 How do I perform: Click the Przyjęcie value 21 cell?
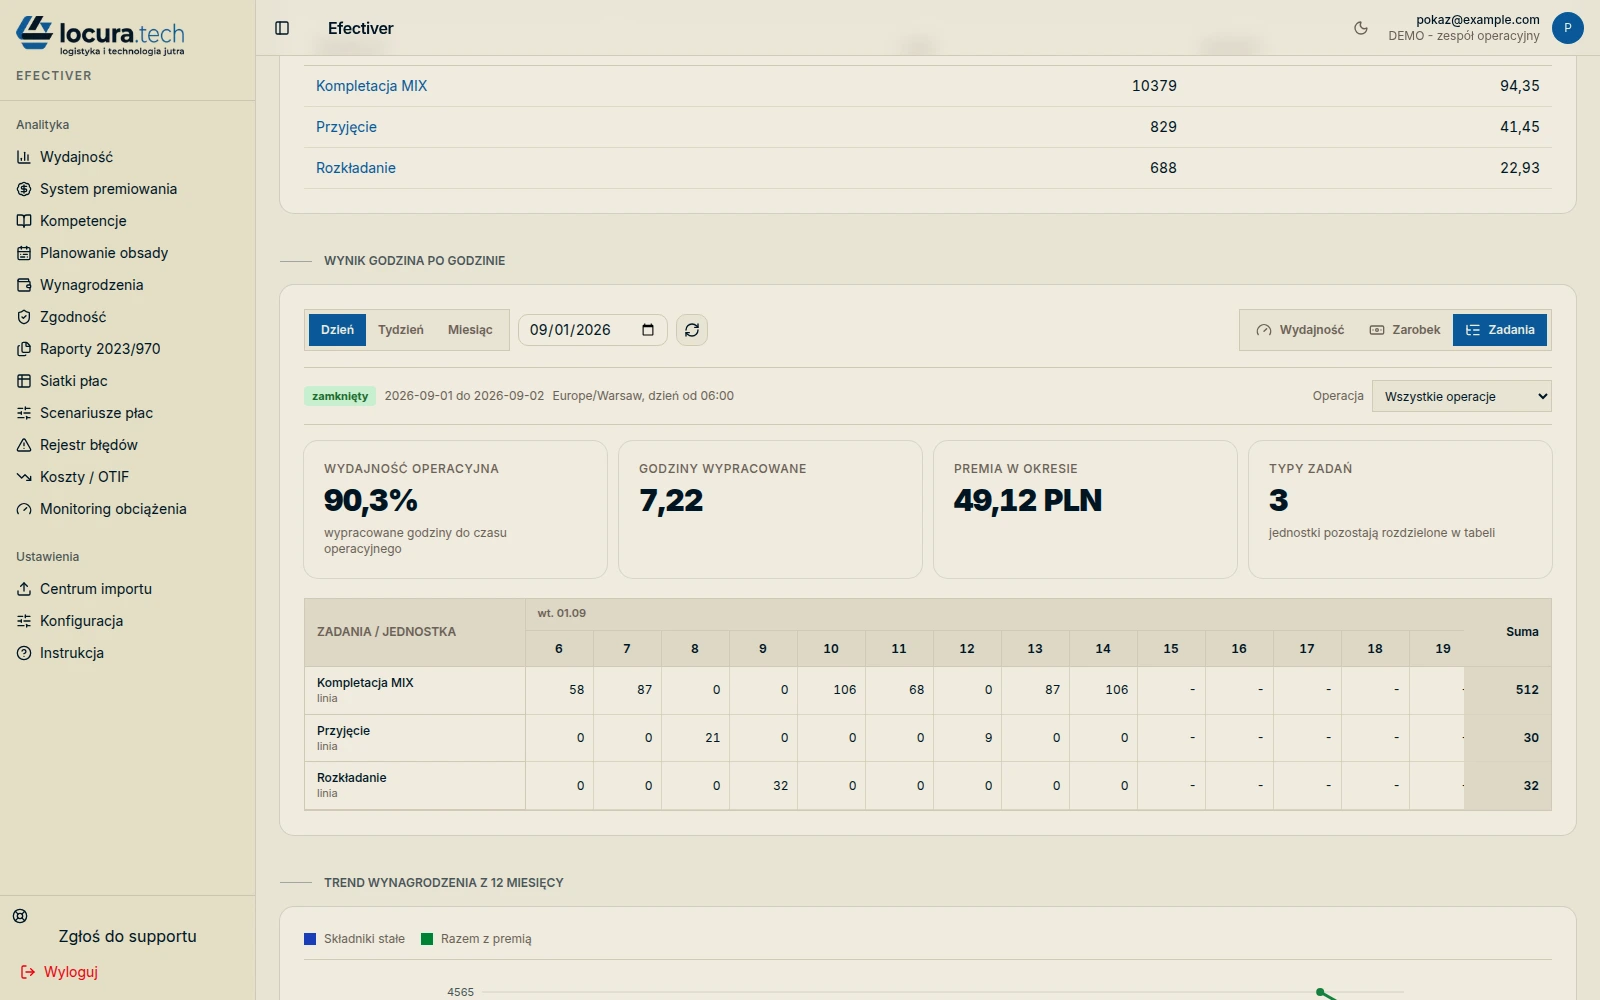coord(695,738)
